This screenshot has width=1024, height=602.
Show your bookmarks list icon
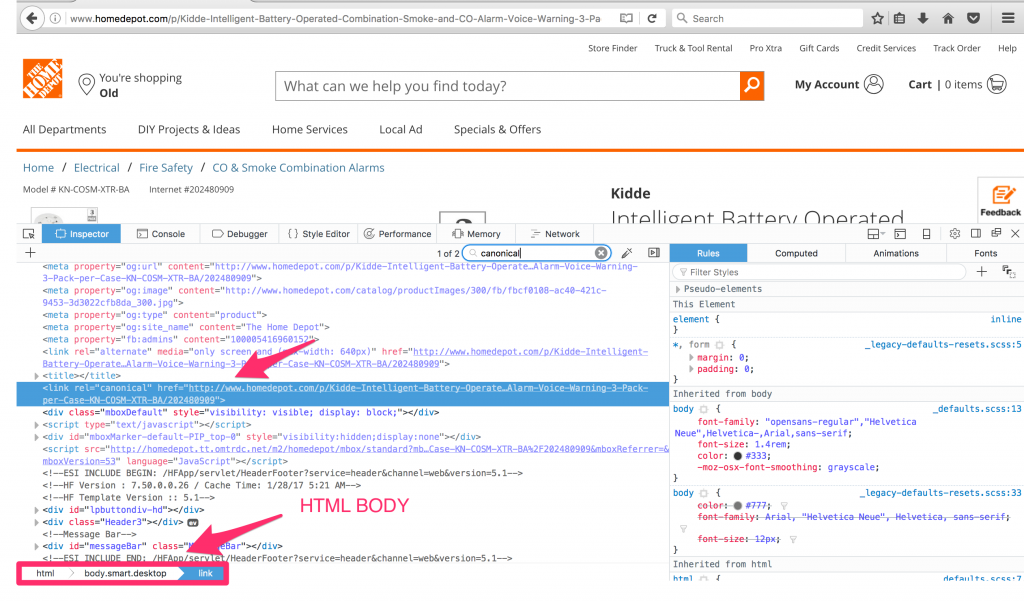click(x=899, y=18)
